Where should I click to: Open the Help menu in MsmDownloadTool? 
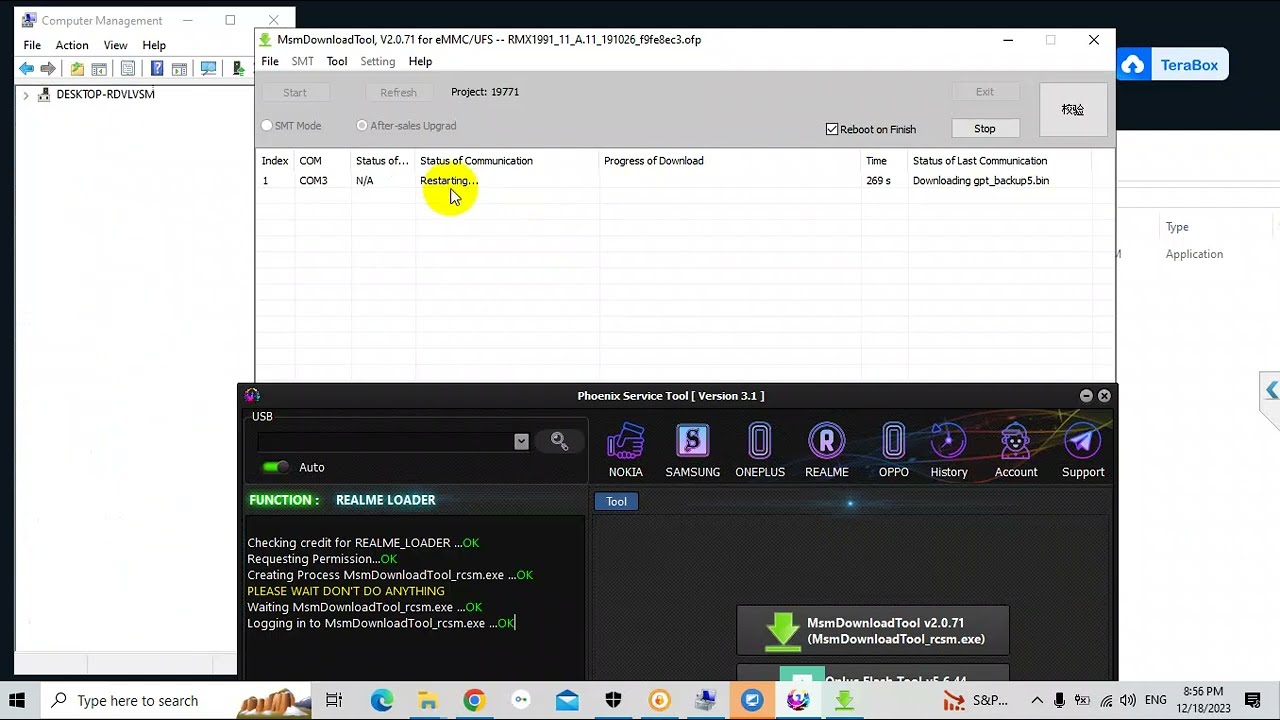coord(420,62)
